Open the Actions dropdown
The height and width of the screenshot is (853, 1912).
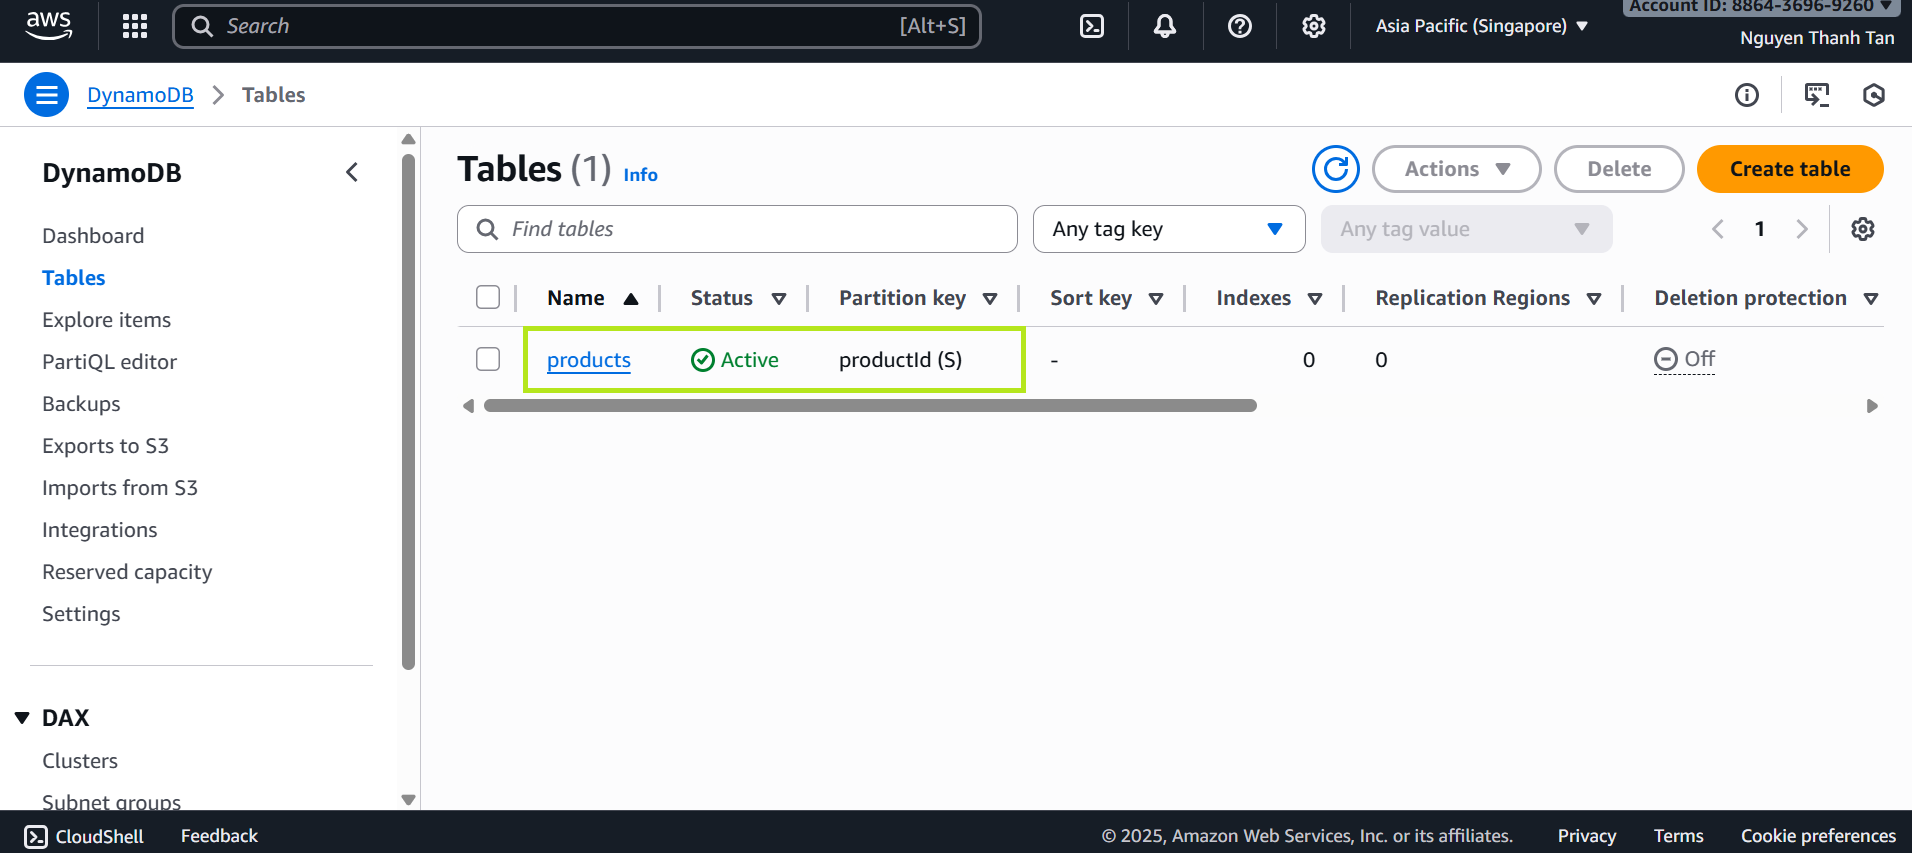pyautogui.click(x=1456, y=169)
